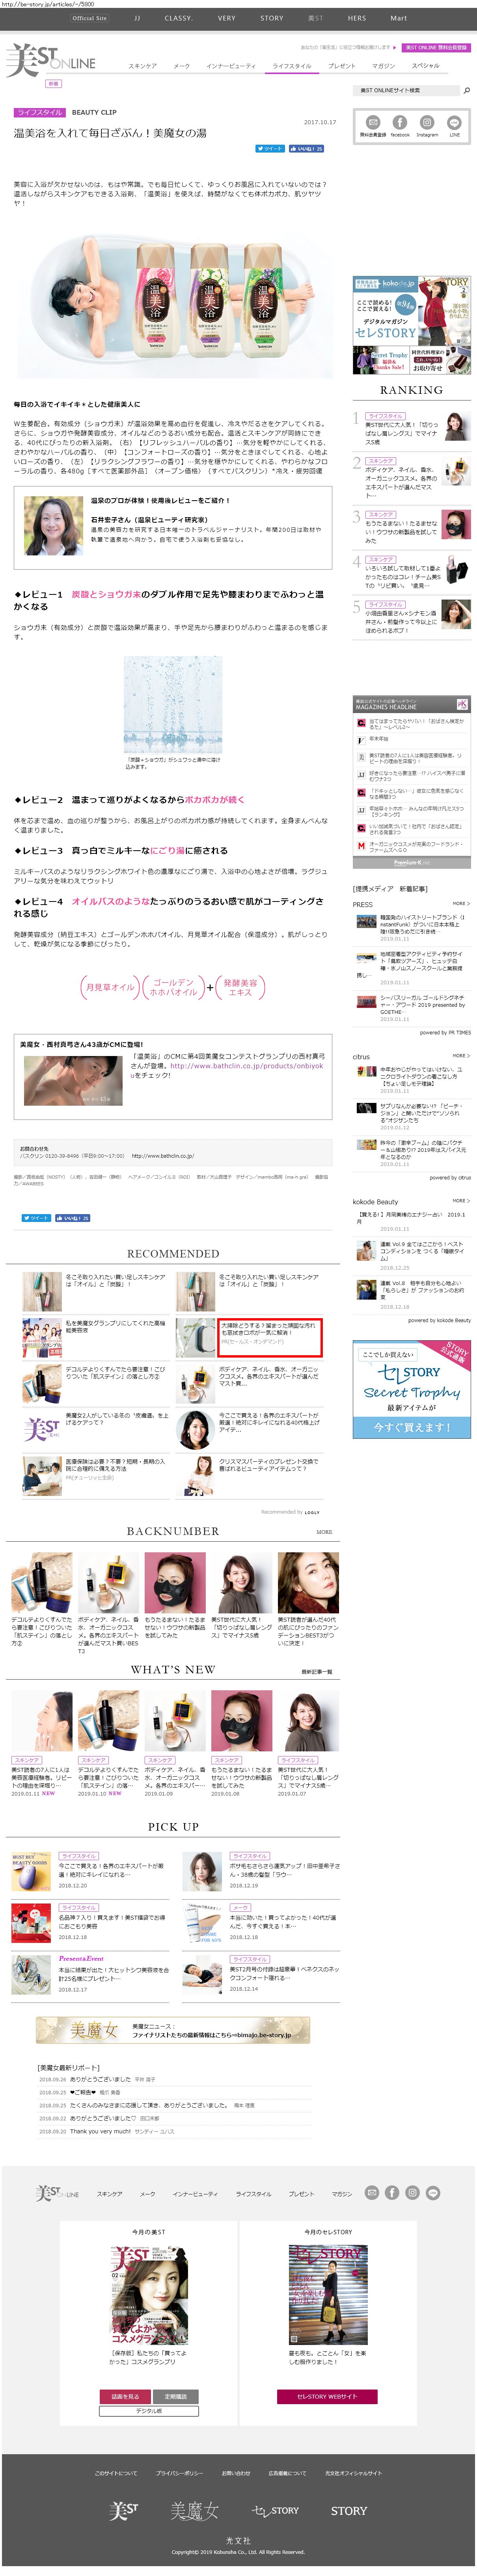Click the footer mail icon
The image size is (477, 2576).
(x=372, y=2193)
